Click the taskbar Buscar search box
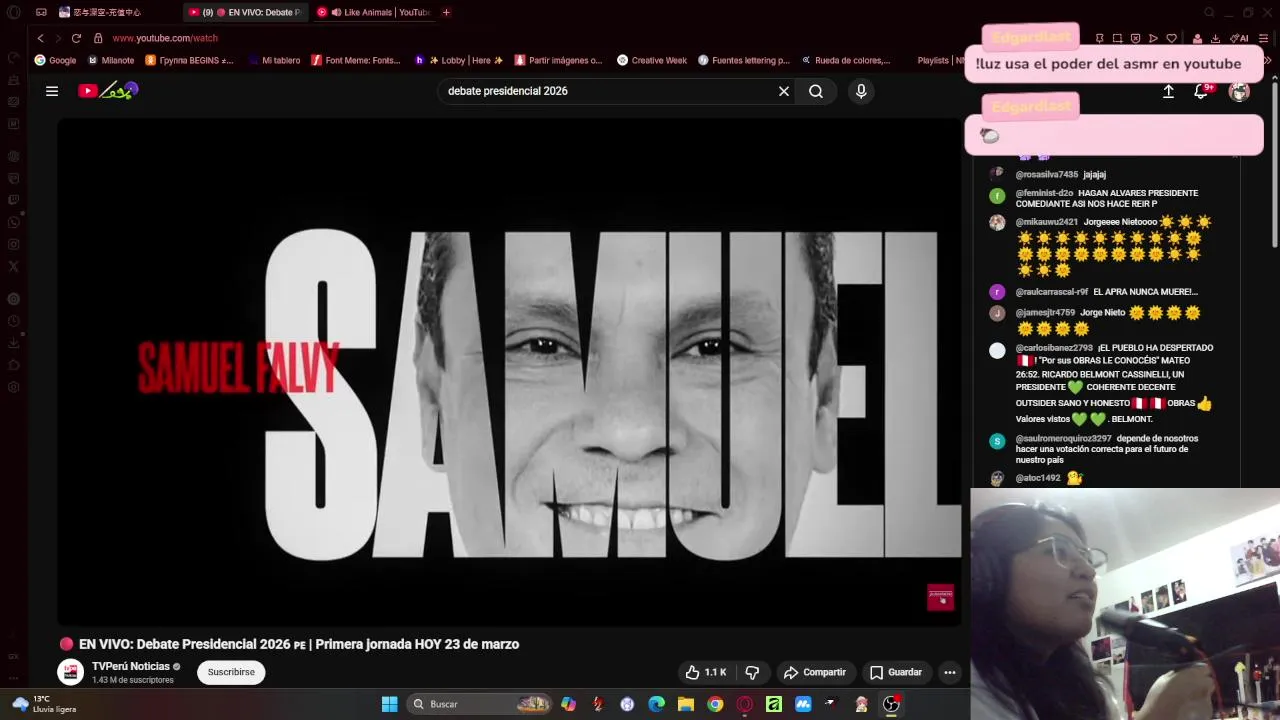Viewport: 1280px width, 720px height. click(480, 704)
